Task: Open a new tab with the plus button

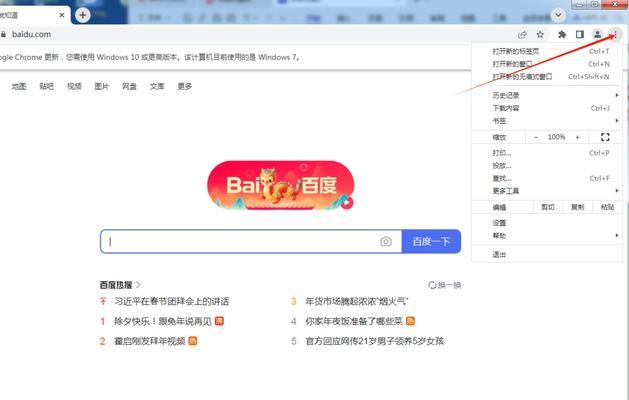Action: (83, 15)
